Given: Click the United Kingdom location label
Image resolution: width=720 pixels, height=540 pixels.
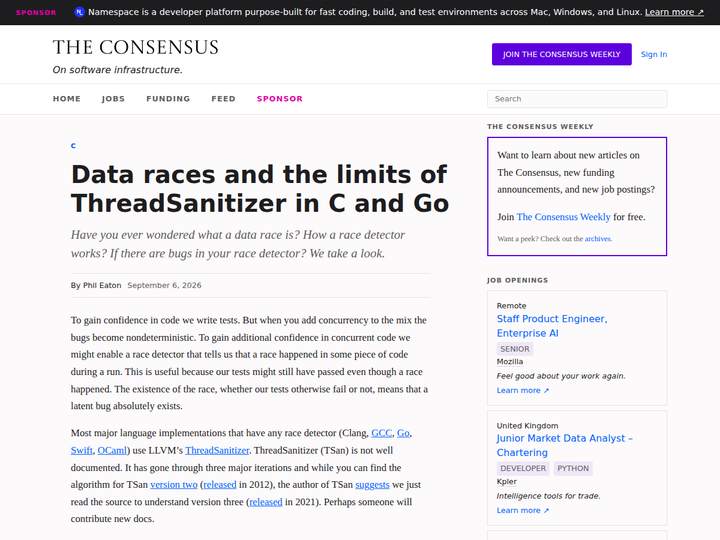Looking at the screenshot, I should pyautogui.click(x=527, y=426).
